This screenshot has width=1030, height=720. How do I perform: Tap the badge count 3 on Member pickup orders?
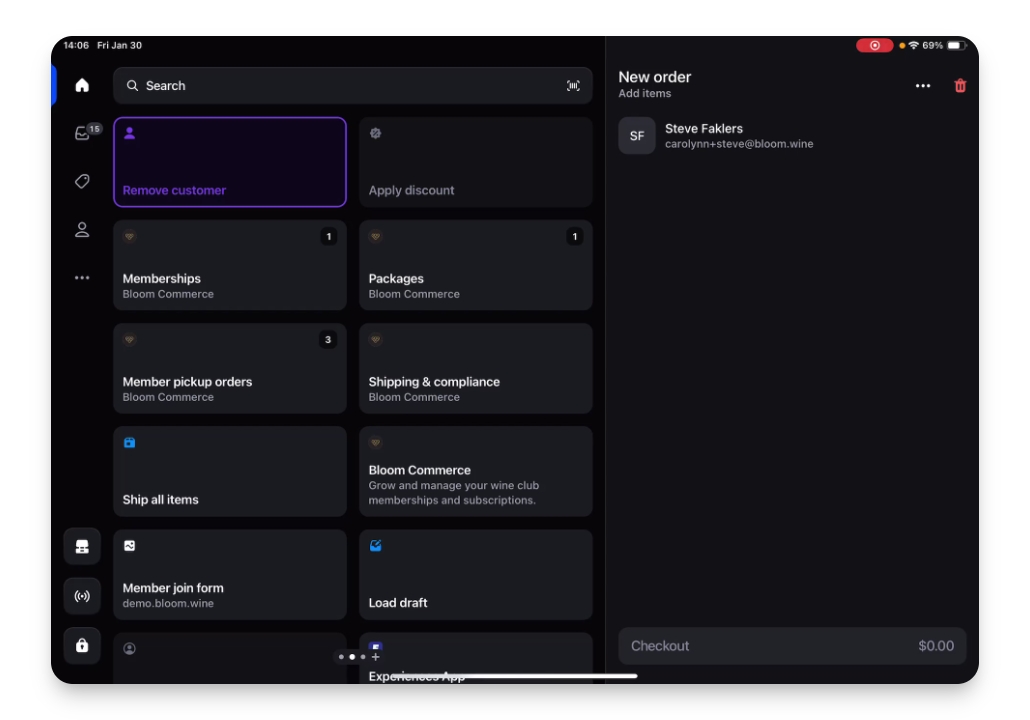tap(328, 340)
